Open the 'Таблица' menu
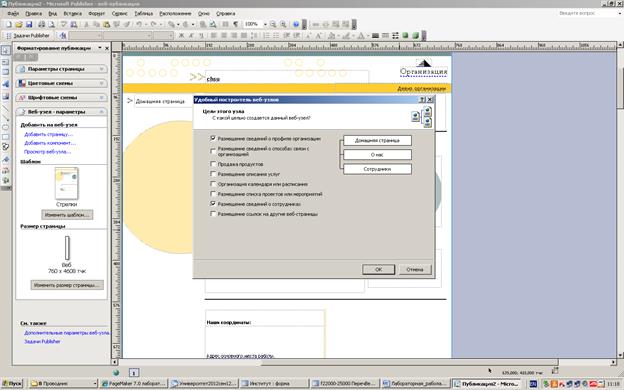 tap(143, 14)
